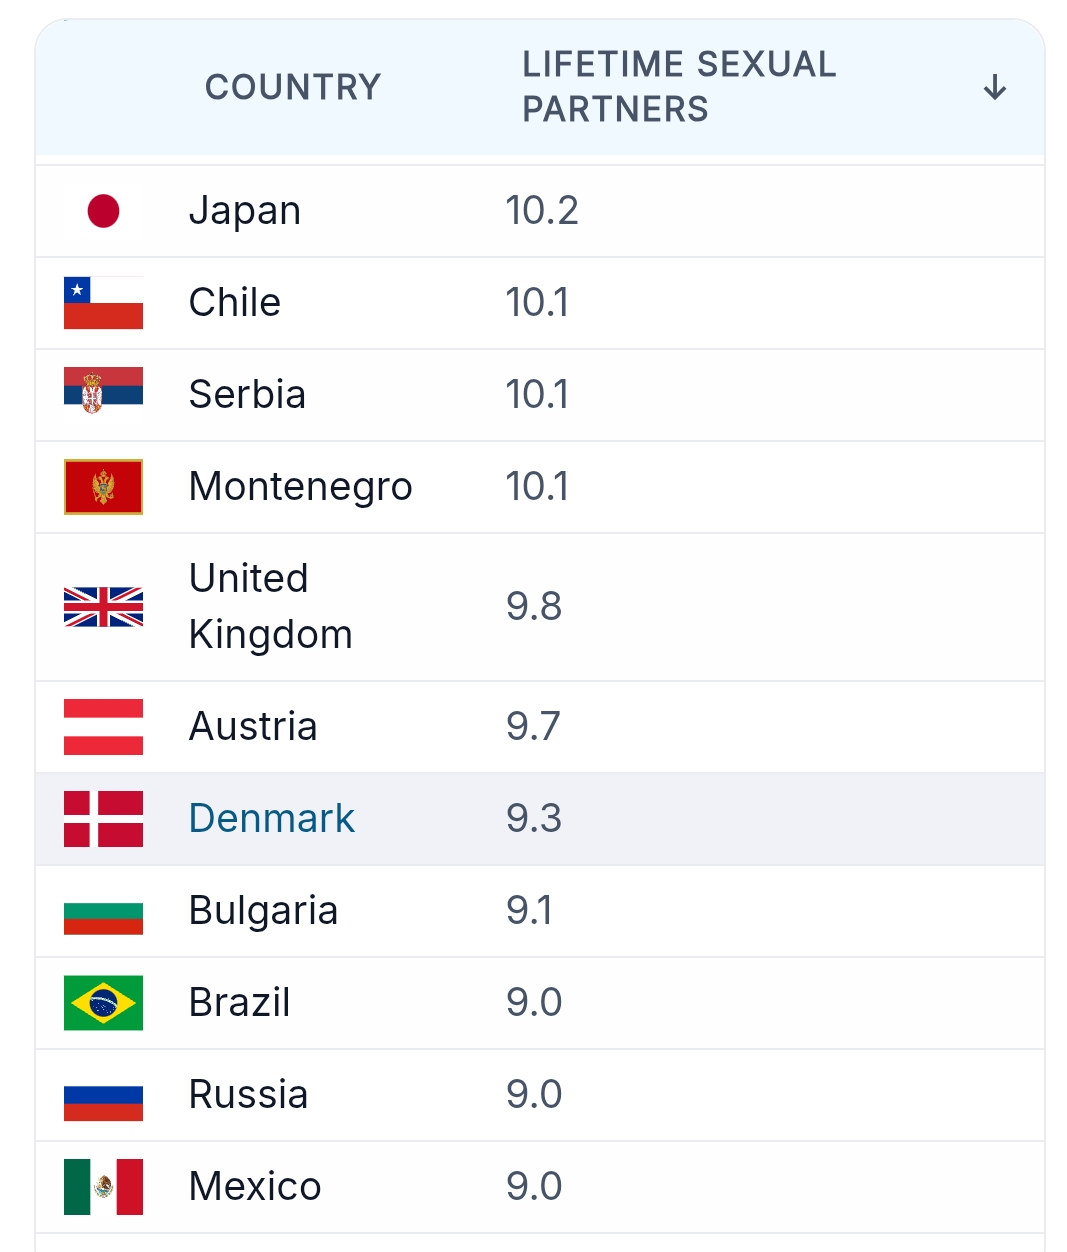The image size is (1067, 1252).
Task: Toggle sort arrow for Lifetime Sexual Partners
Action: (x=994, y=87)
